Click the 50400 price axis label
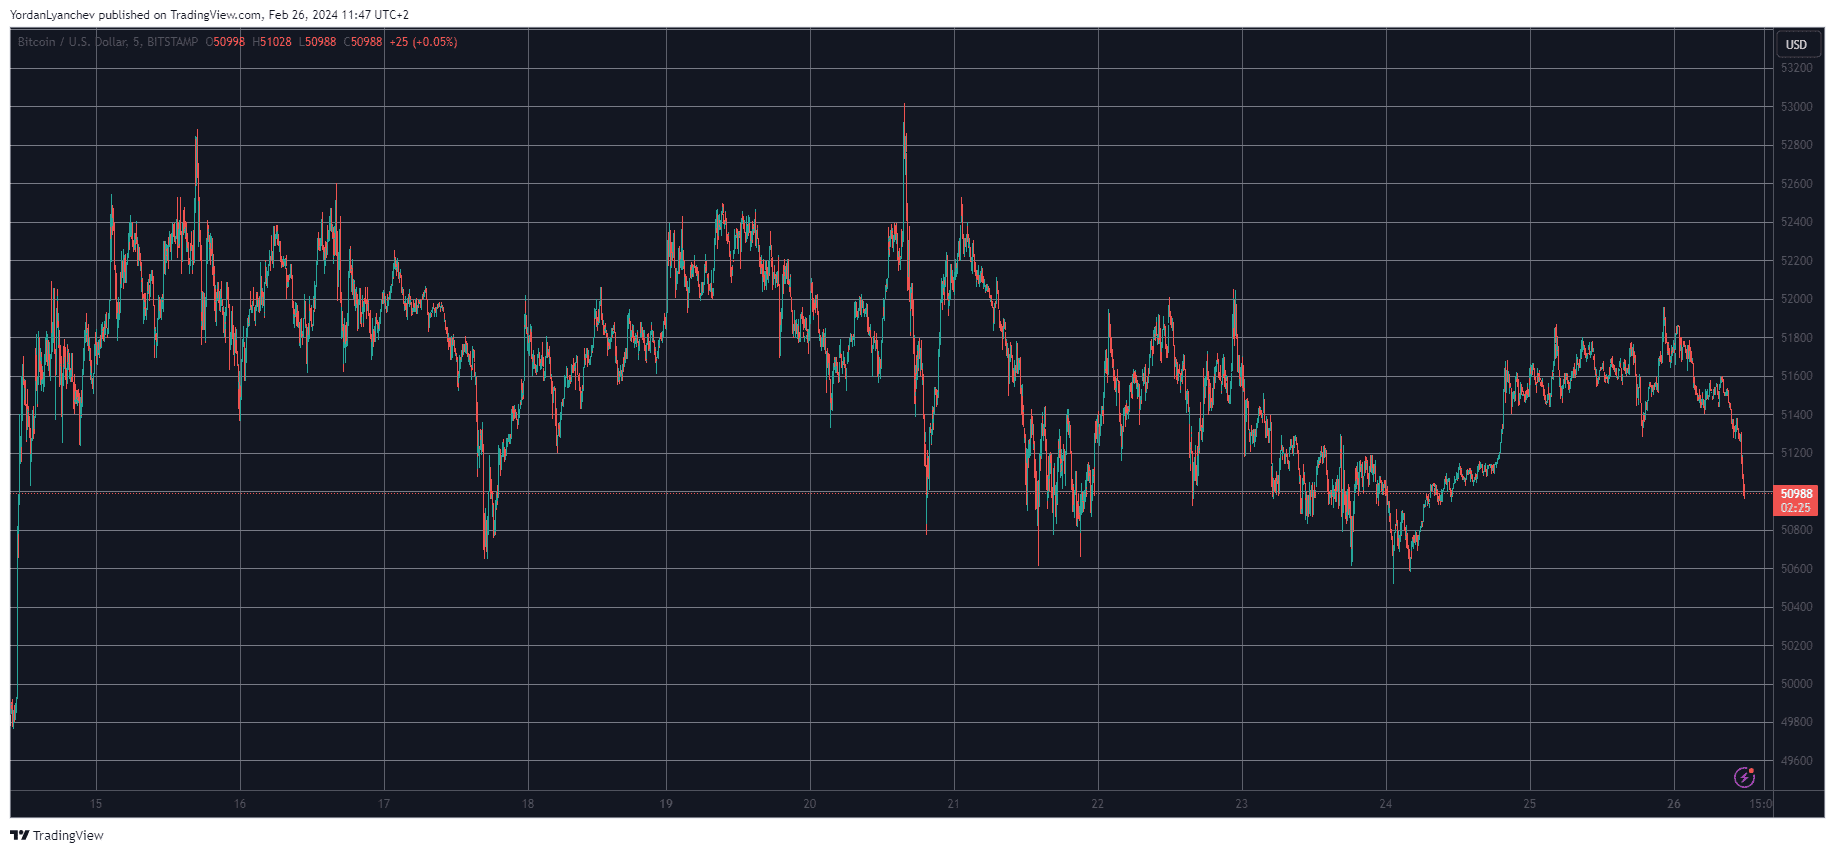 1796,607
